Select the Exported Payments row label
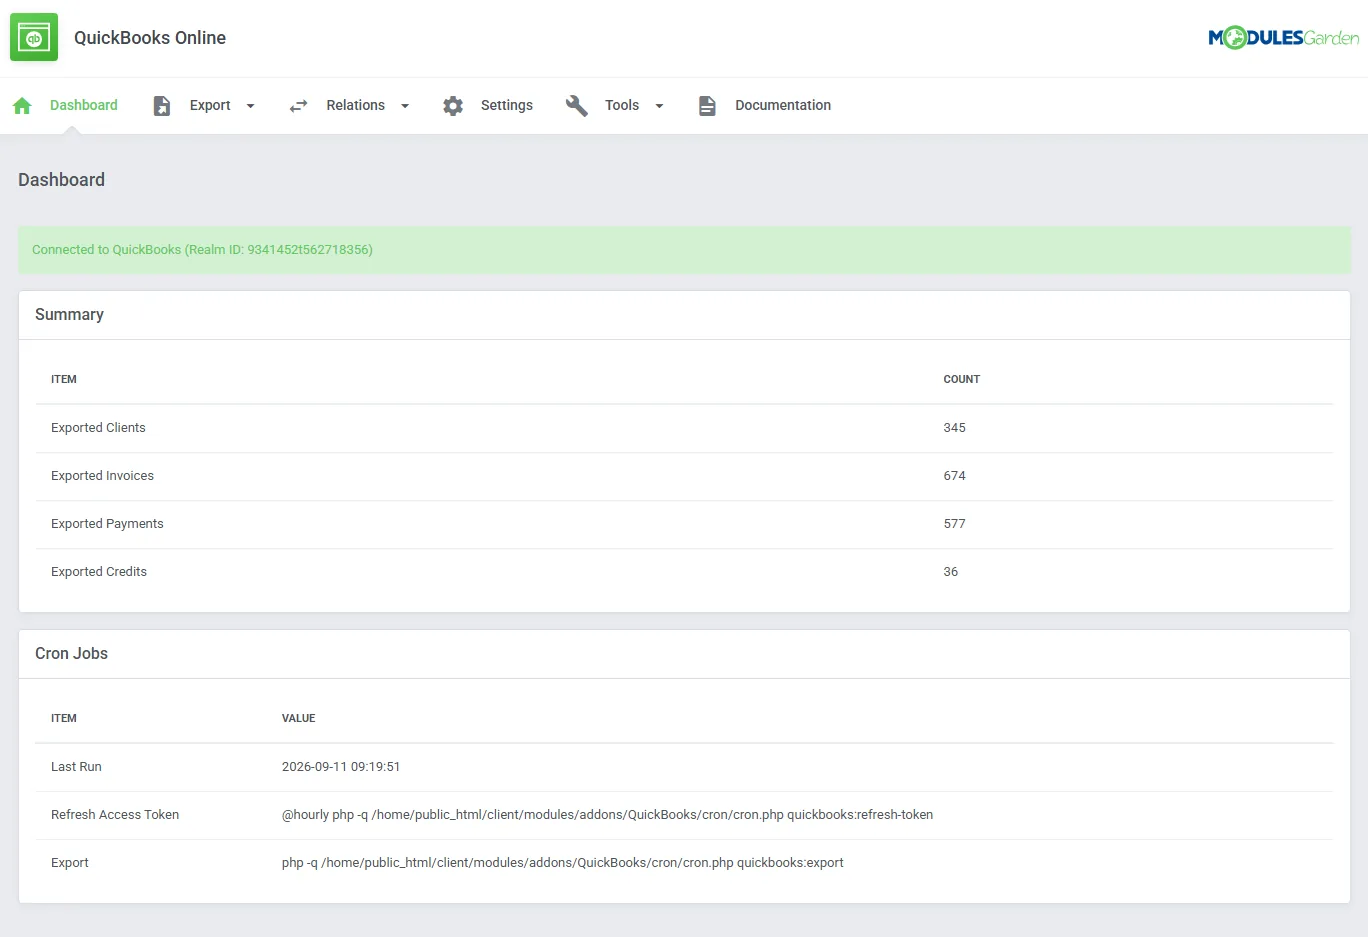Image resolution: width=1368 pixels, height=937 pixels. tap(107, 524)
